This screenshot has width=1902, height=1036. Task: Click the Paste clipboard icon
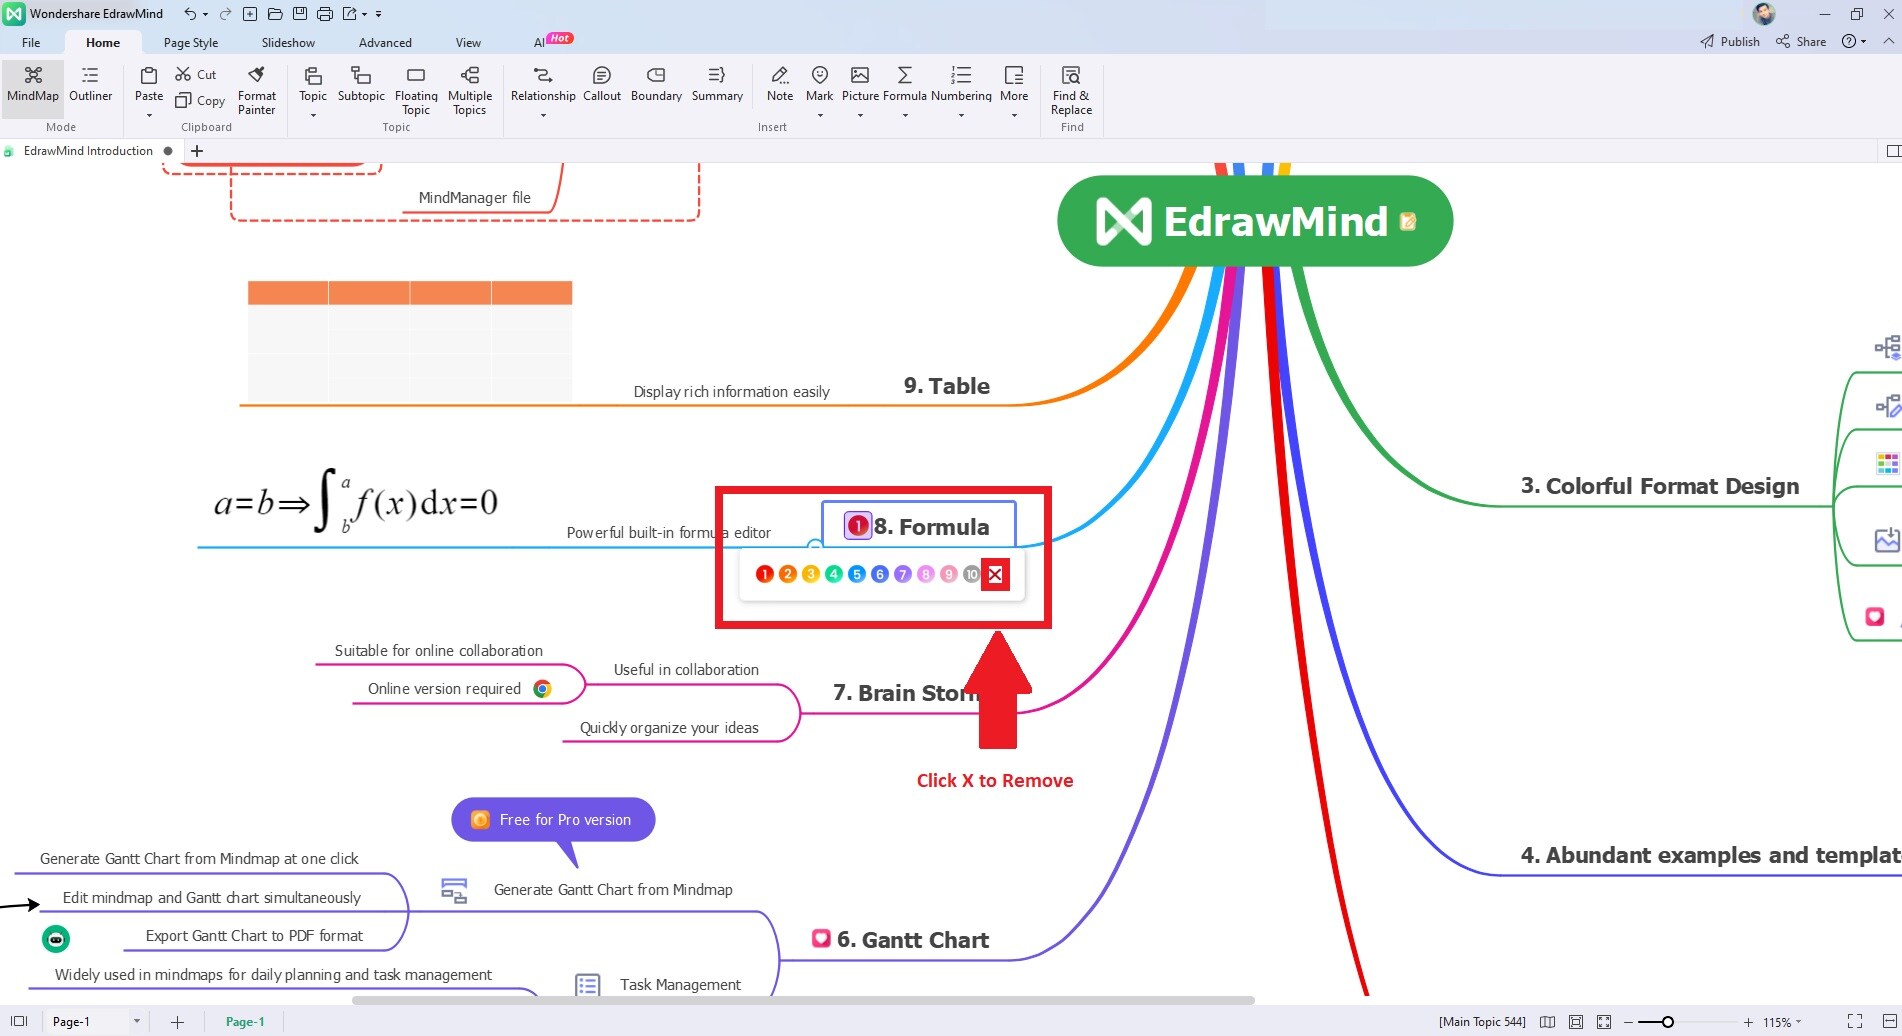point(149,76)
